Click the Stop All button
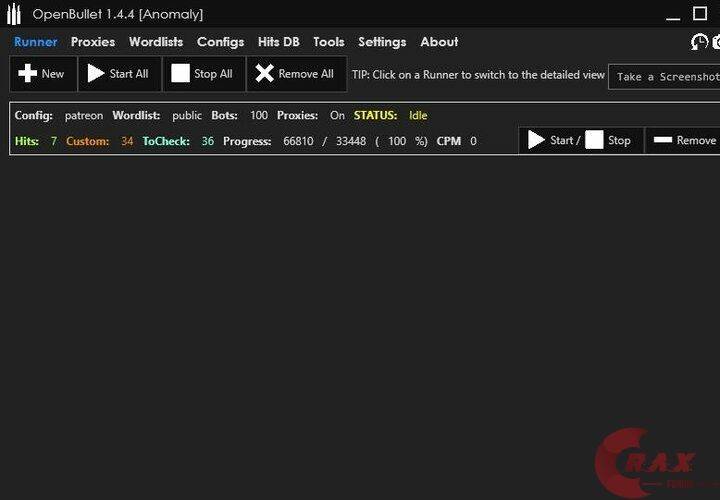The height and width of the screenshot is (500, 720). (x=204, y=74)
